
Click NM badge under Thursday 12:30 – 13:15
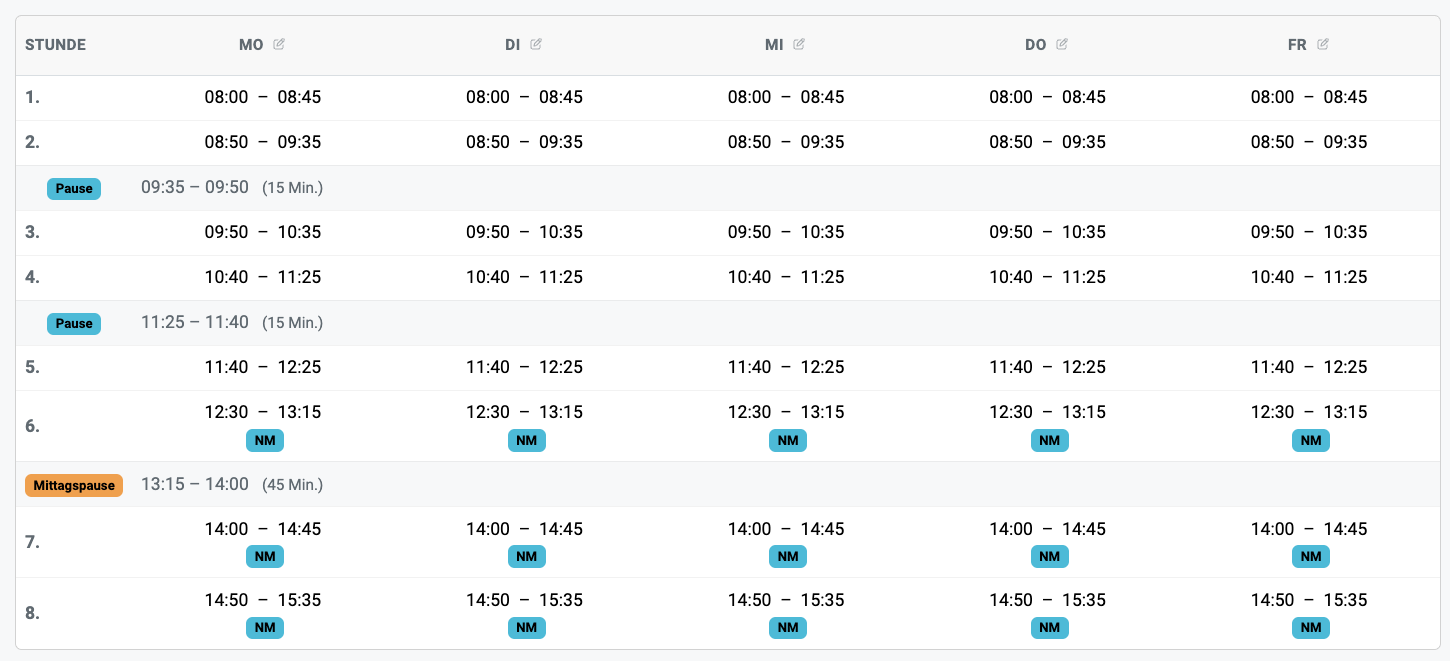(x=1049, y=440)
